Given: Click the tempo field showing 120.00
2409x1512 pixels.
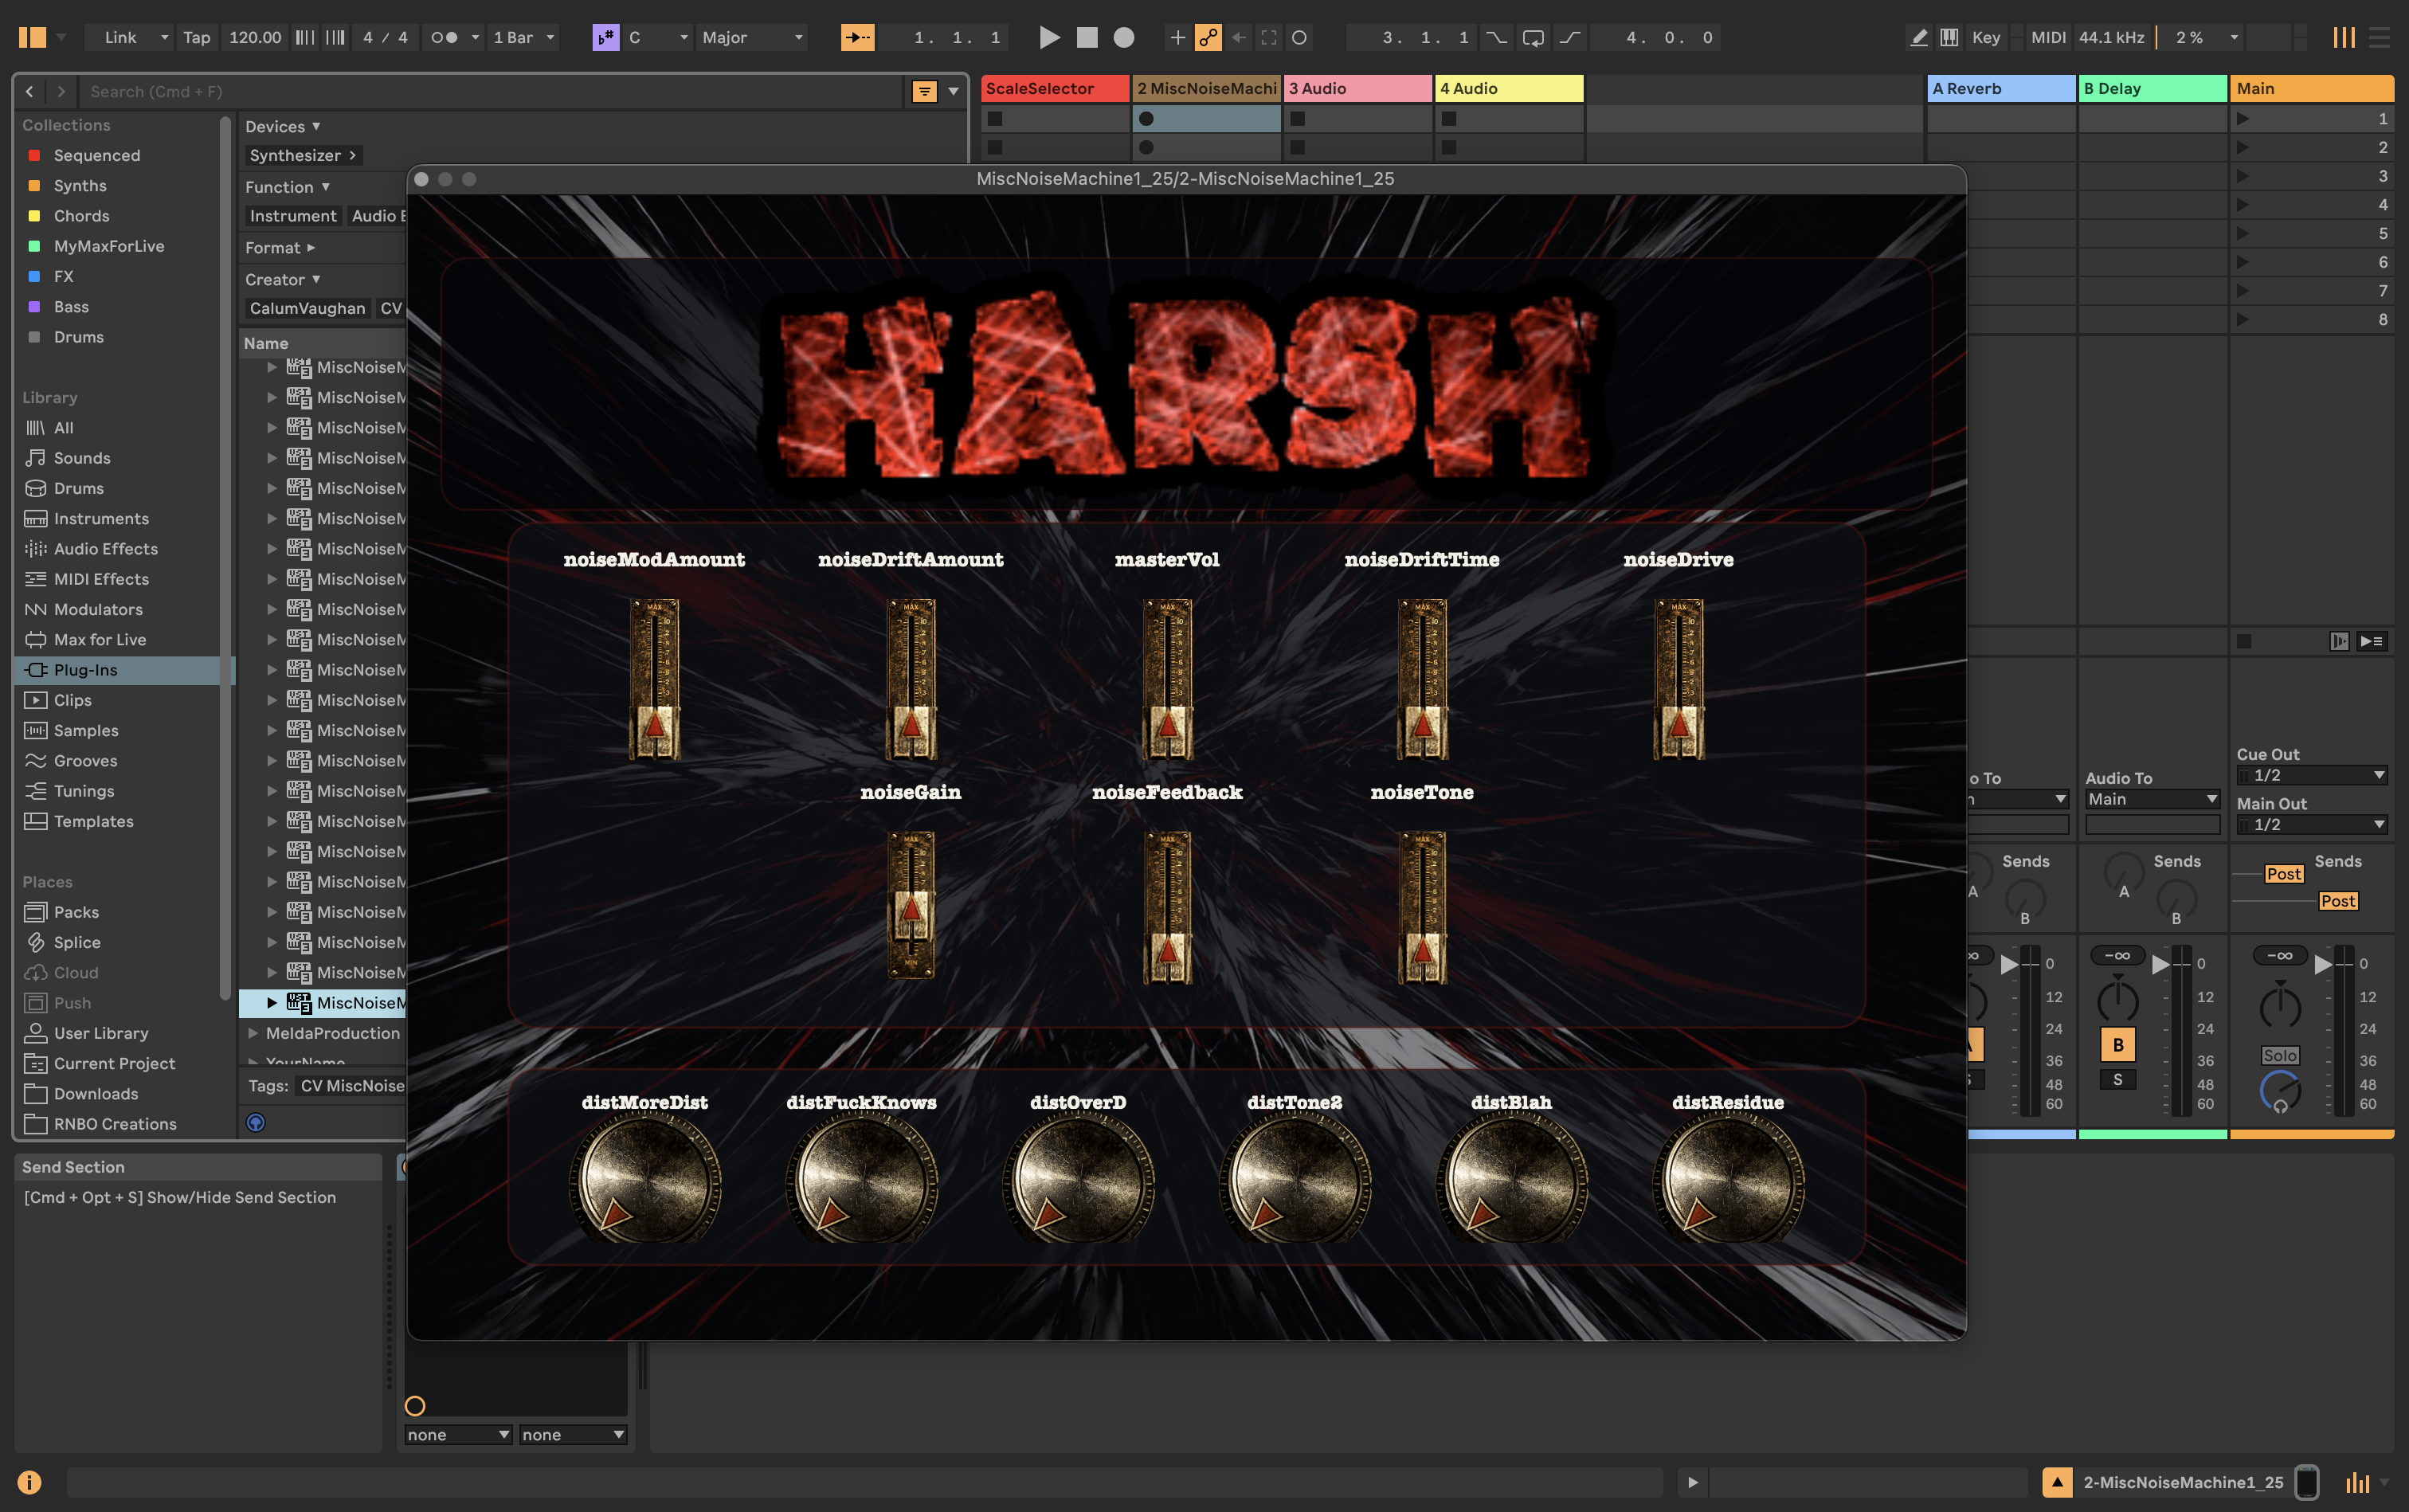Looking at the screenshot, I should pos(255,37).
